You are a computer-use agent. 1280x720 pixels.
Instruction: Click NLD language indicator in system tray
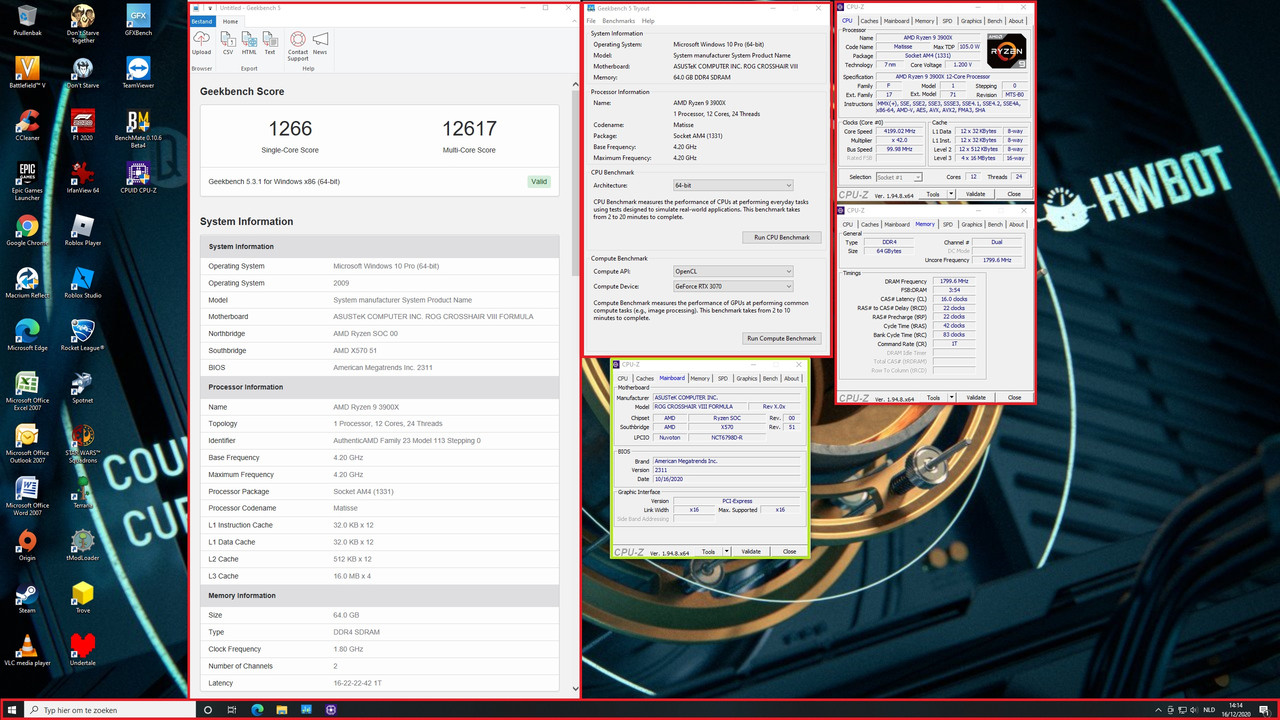[1208, 710]
